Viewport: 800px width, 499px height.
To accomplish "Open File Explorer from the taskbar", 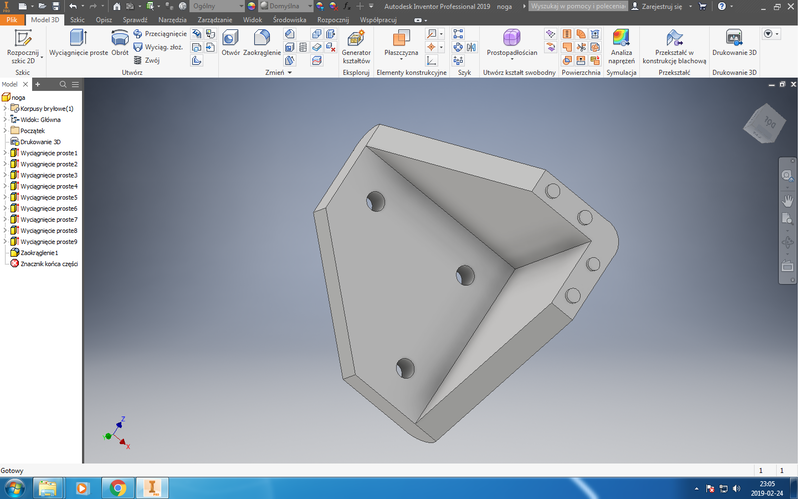I will click(x=48, y=488).
